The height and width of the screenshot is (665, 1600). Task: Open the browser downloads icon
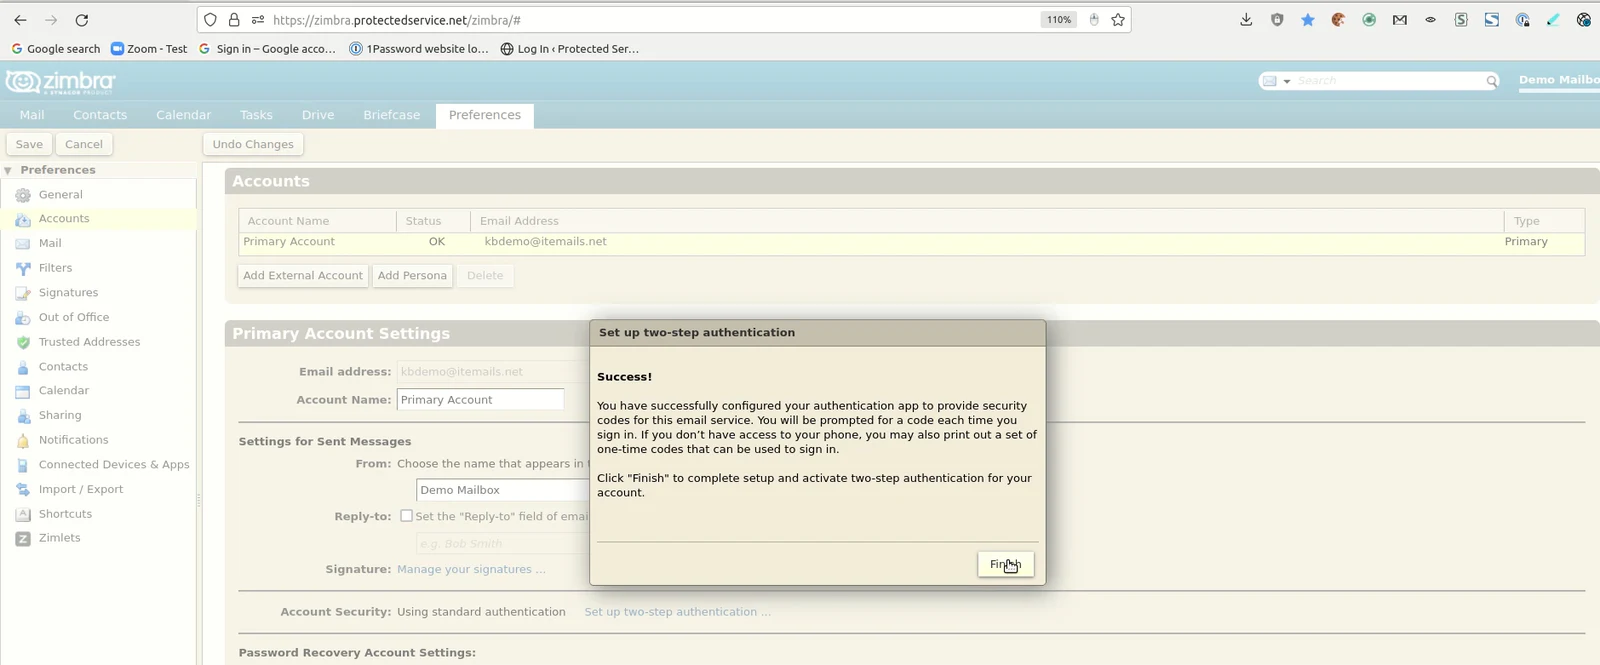pos(1246,20)
